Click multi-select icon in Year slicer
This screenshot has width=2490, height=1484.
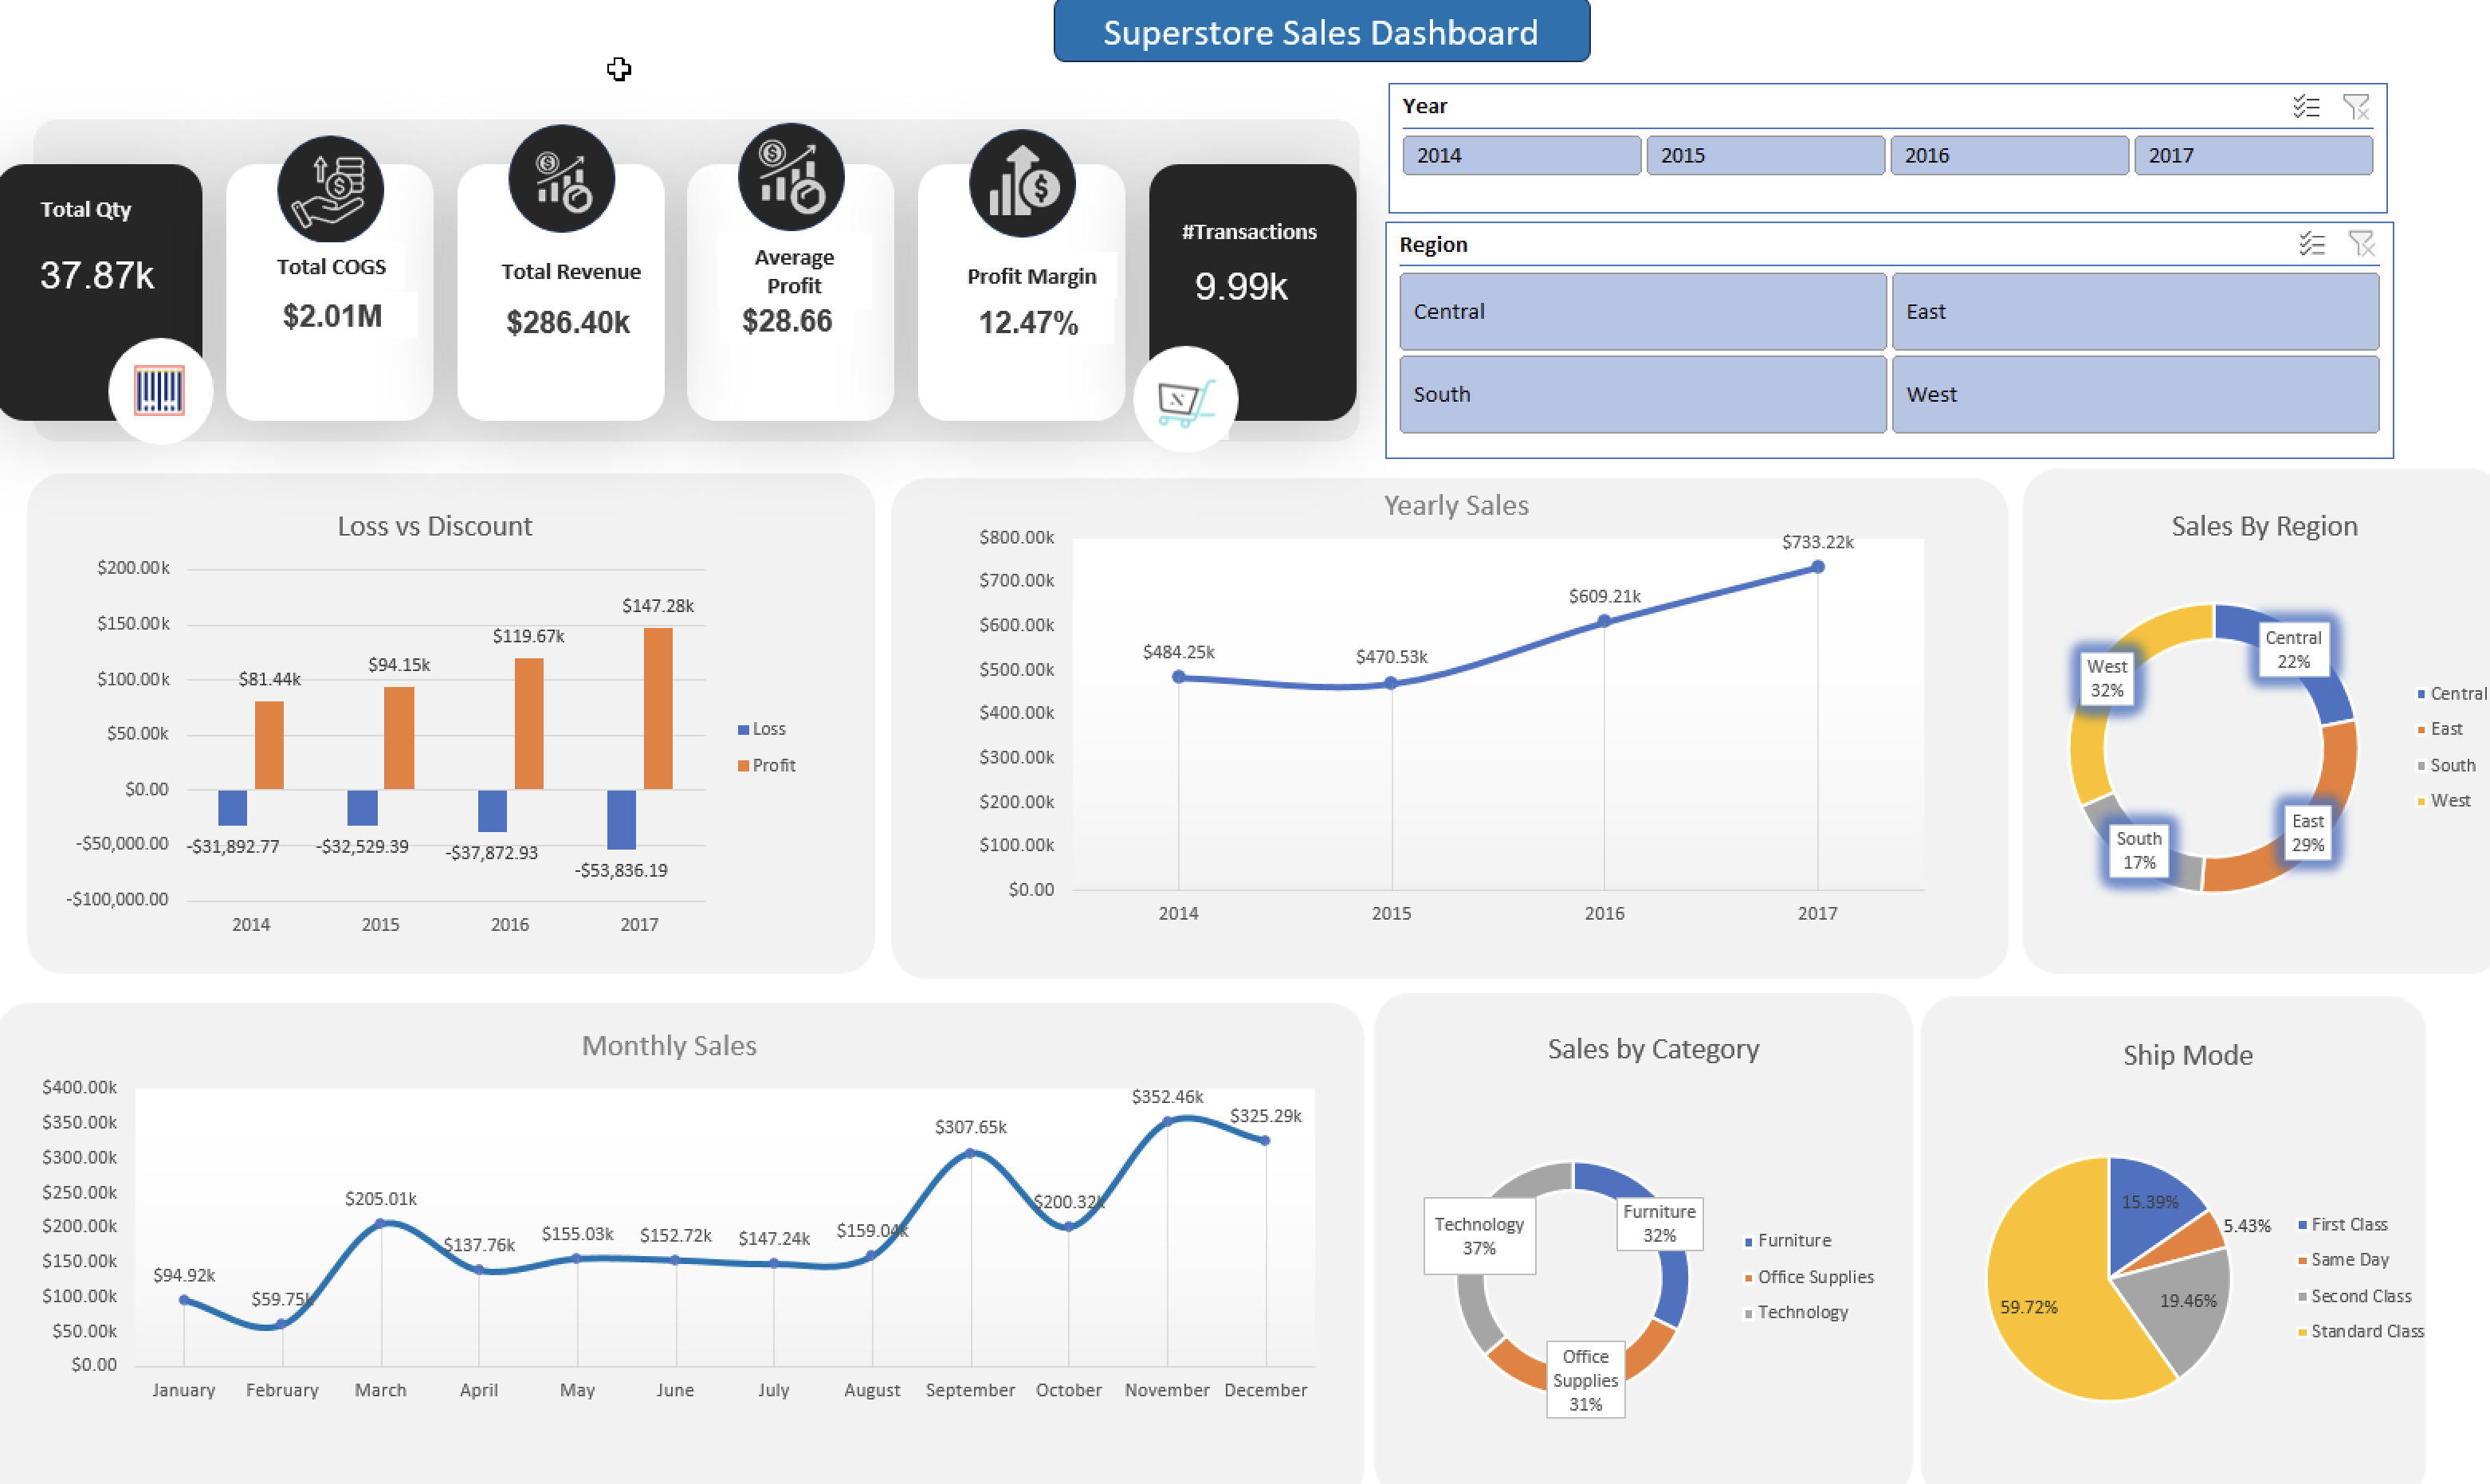[x=2305, y=106]
